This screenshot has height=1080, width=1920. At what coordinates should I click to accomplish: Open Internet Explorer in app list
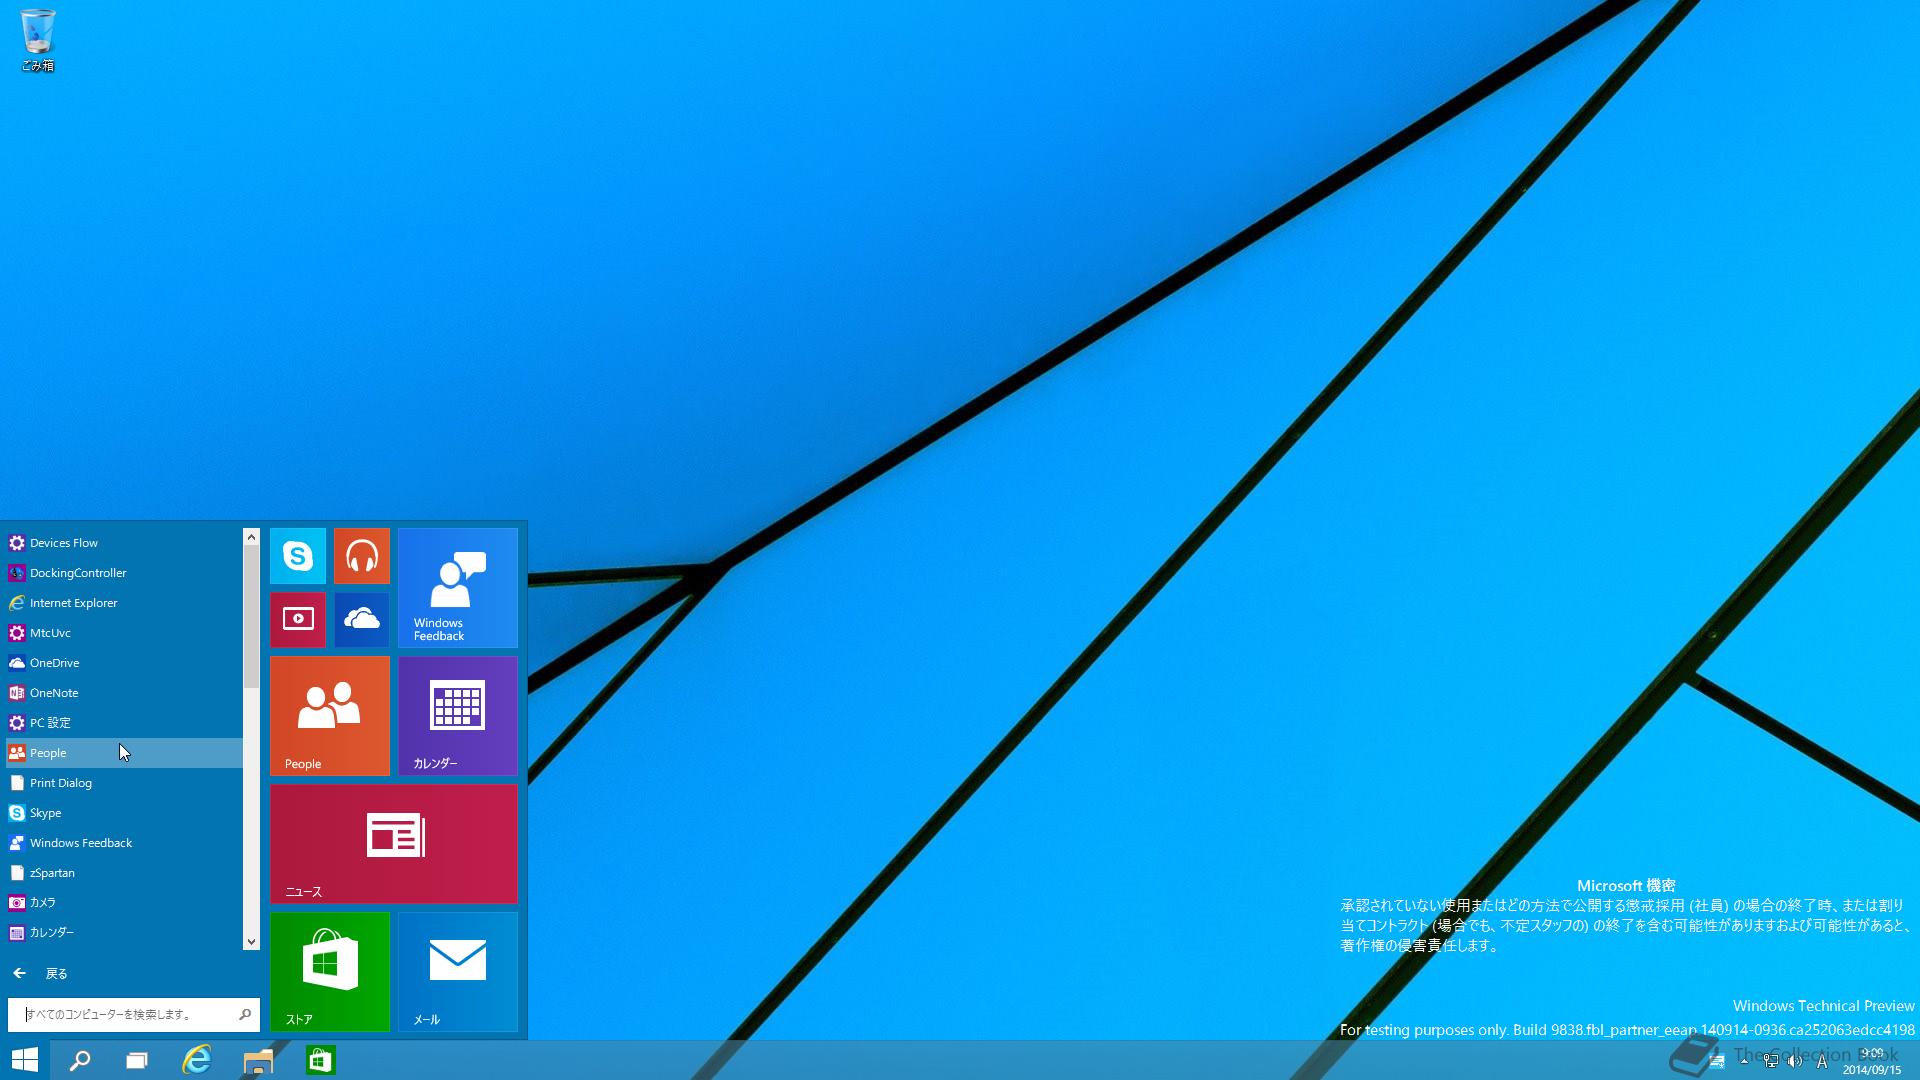[x=124, y=603]
